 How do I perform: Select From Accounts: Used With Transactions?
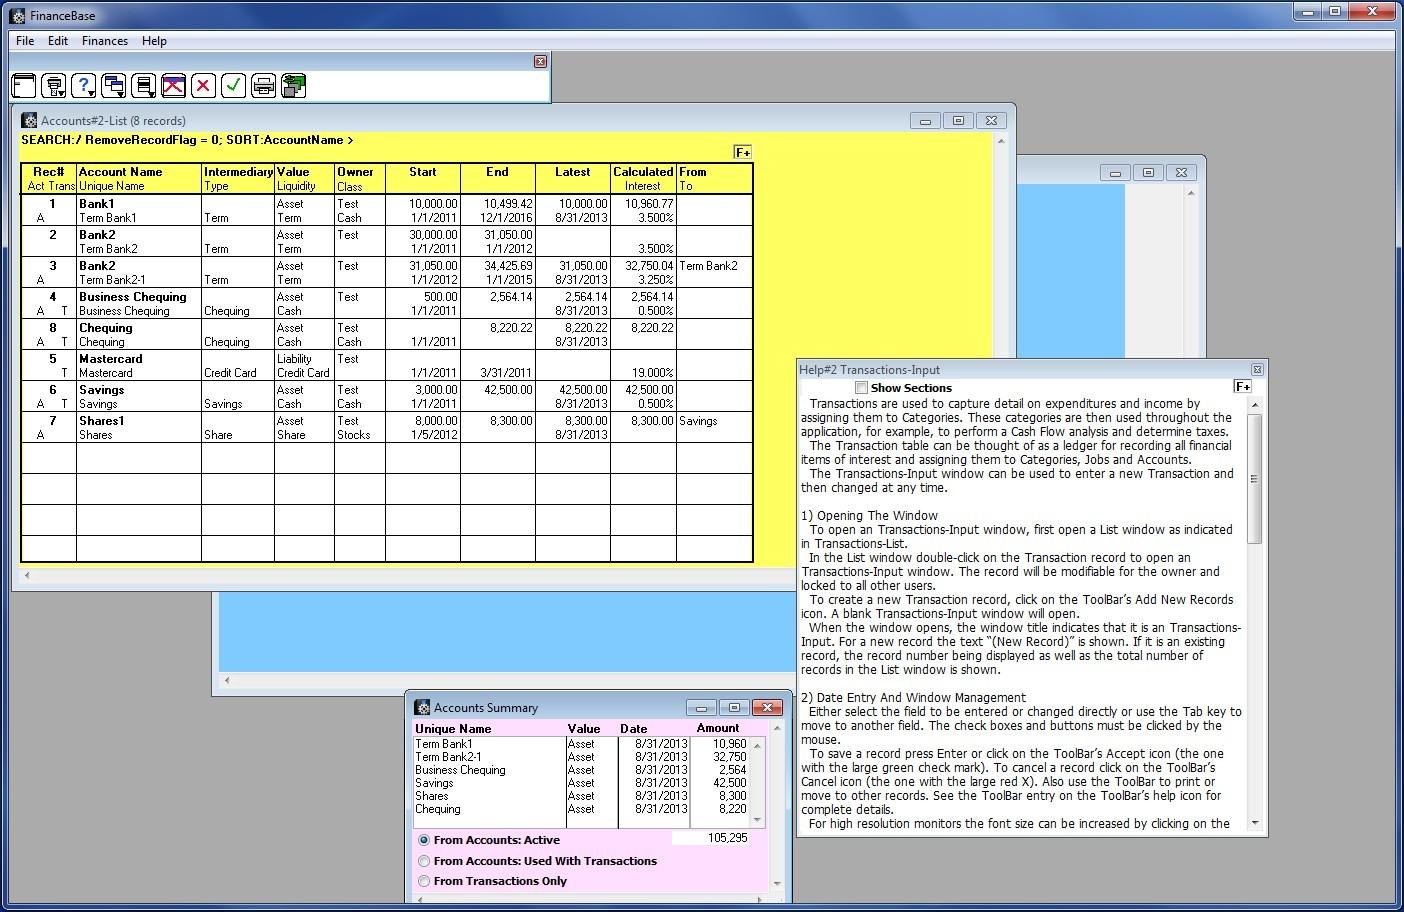(x=424, y=861)
